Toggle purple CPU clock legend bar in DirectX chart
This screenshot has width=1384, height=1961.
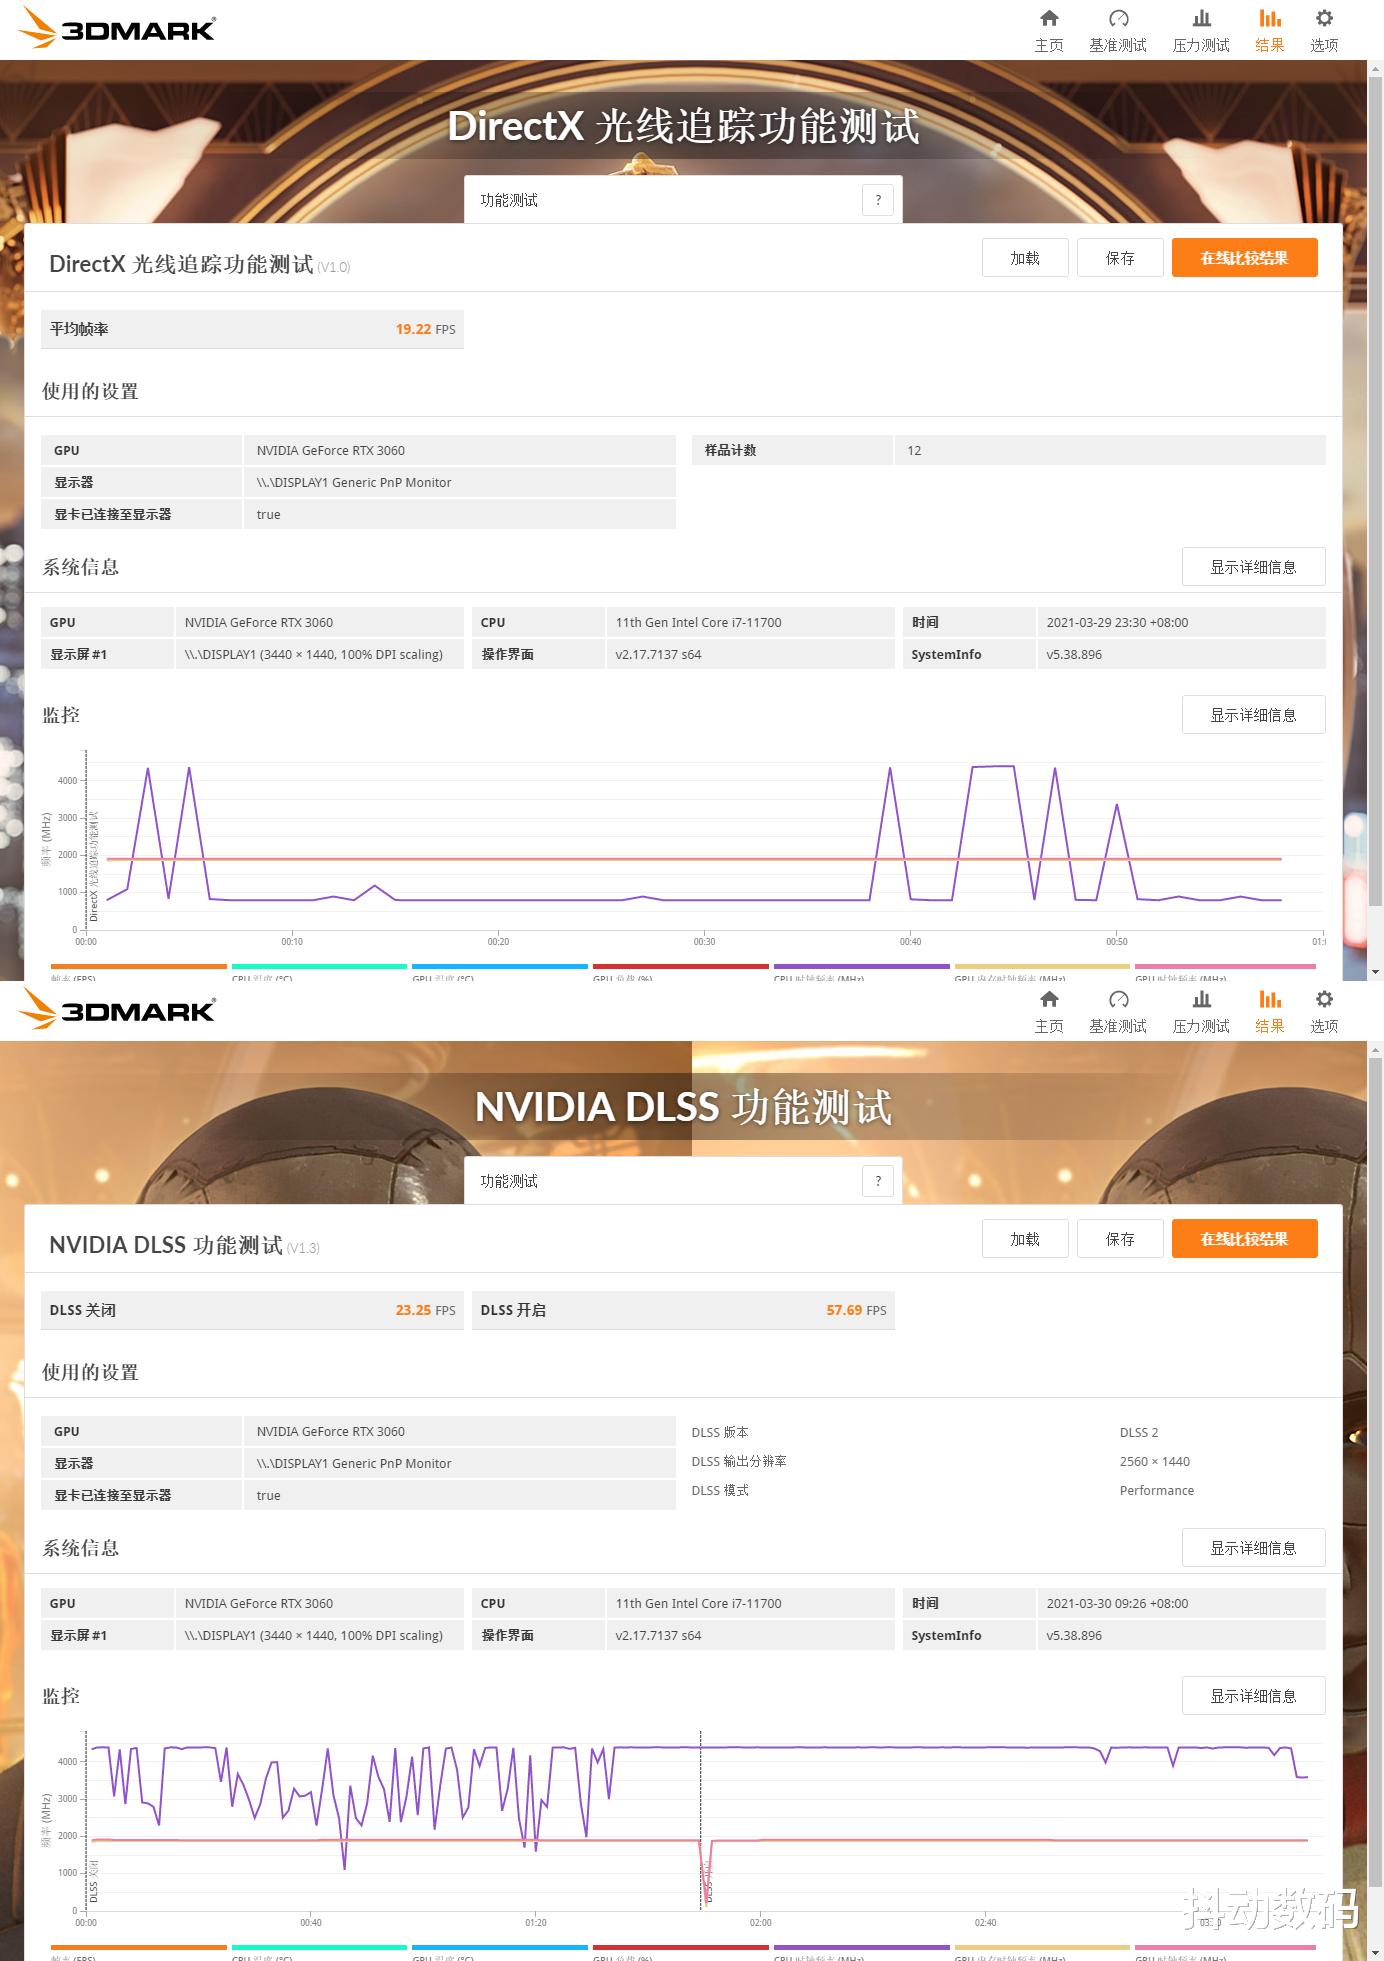click(861, 967)
